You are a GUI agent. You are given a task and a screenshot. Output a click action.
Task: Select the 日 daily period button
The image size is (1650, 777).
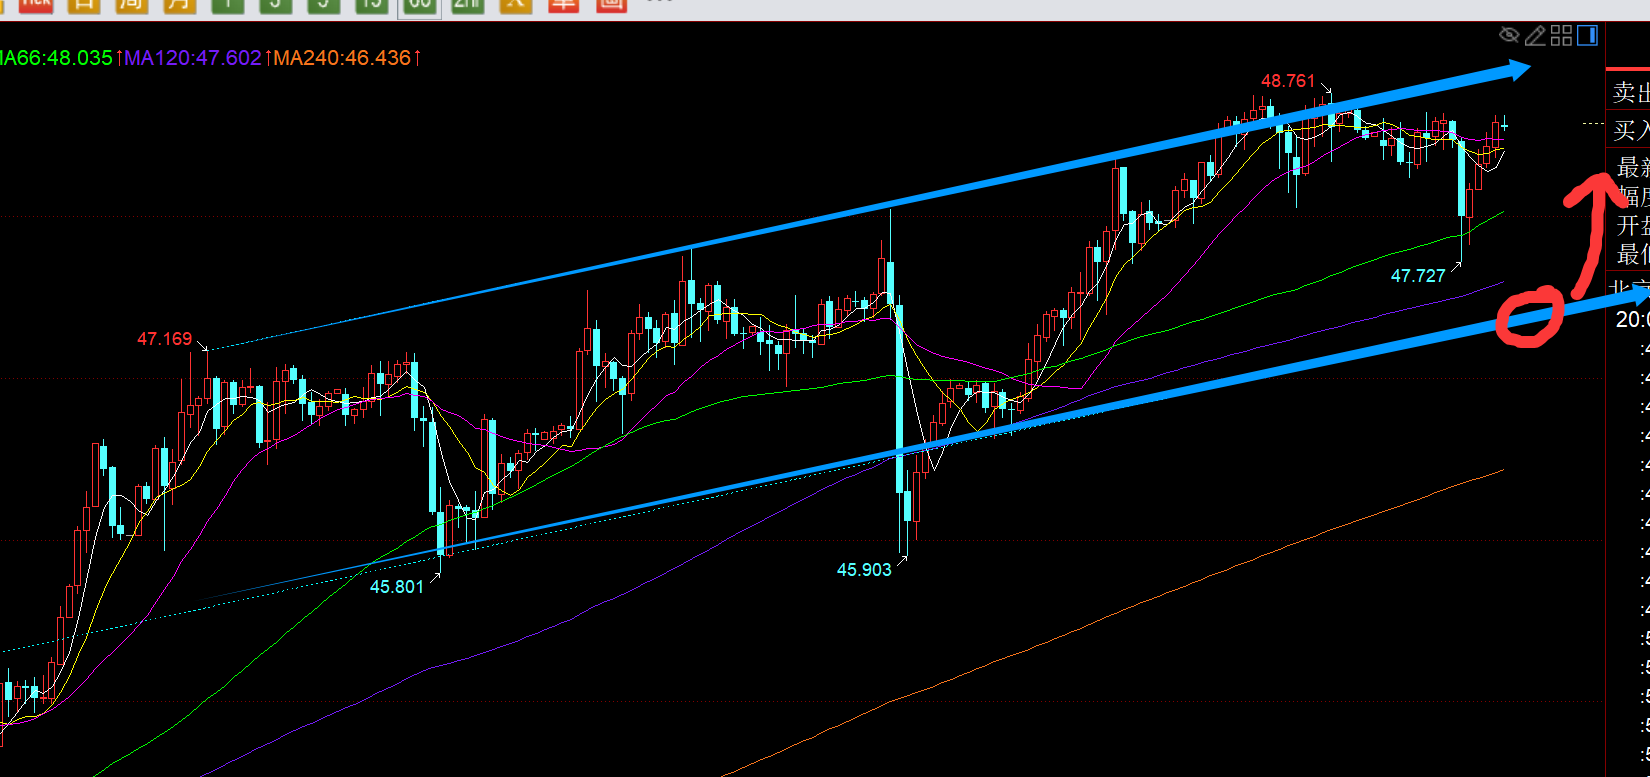click(x=84, y=4)
